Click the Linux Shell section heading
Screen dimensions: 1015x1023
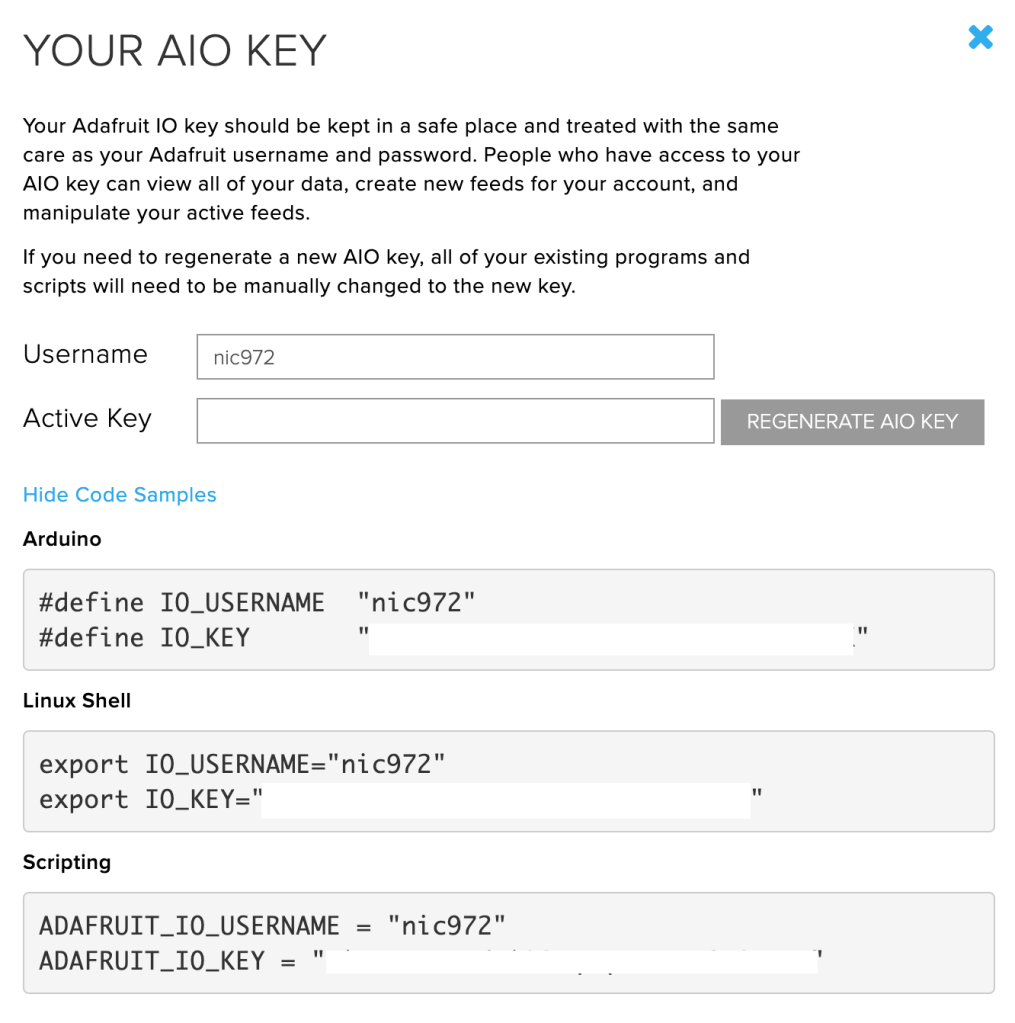click(x=77, y=701)
